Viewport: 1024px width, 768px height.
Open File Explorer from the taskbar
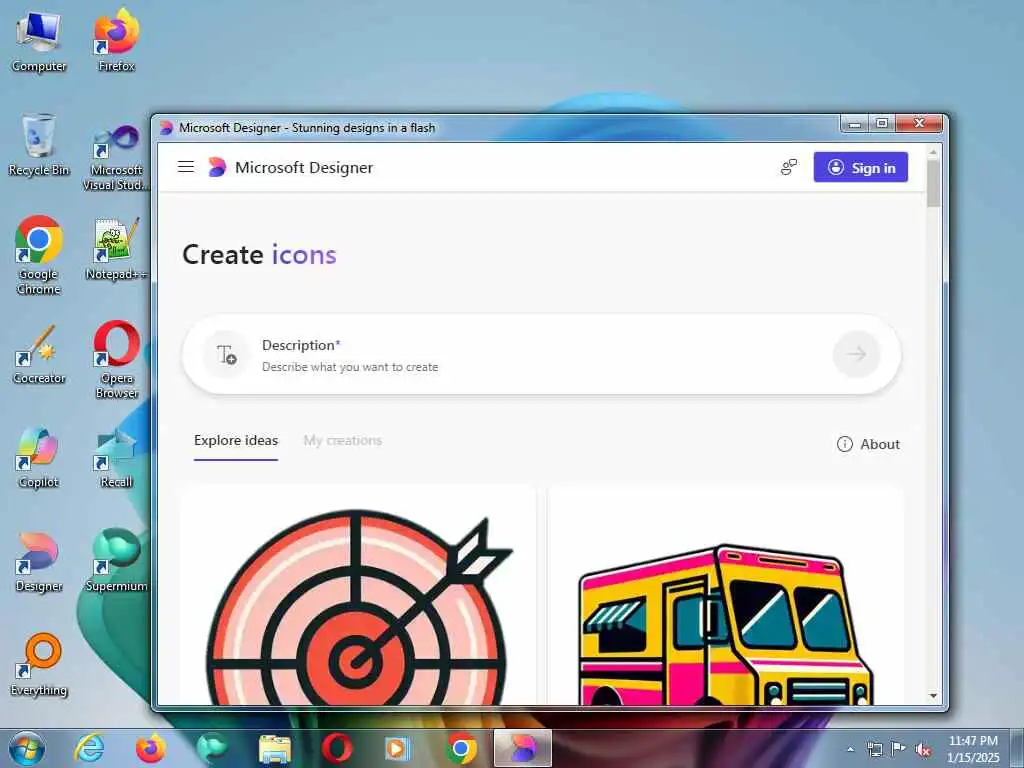274,748
